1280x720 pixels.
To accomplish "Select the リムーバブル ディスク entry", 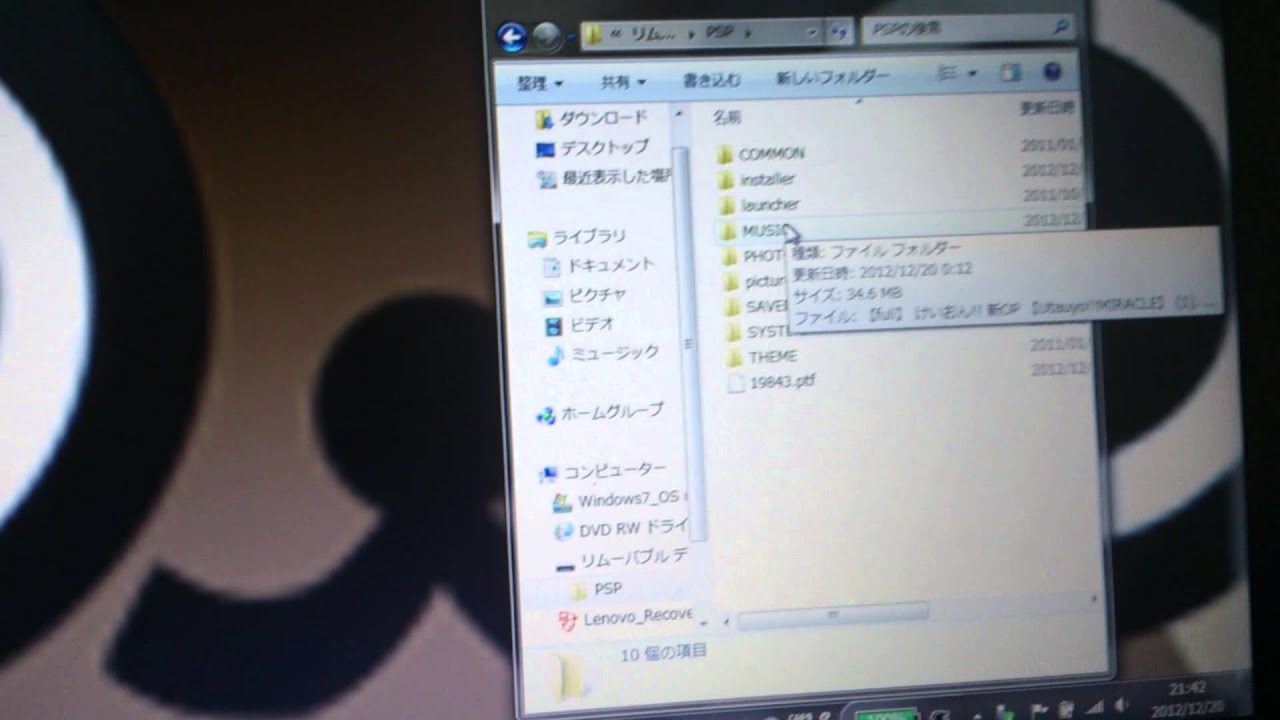I will tap(621, 559).
